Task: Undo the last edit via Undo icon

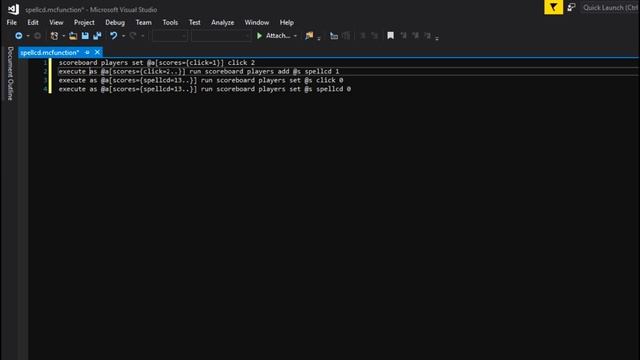Action: pyautogui.click(x=113, y=36)
